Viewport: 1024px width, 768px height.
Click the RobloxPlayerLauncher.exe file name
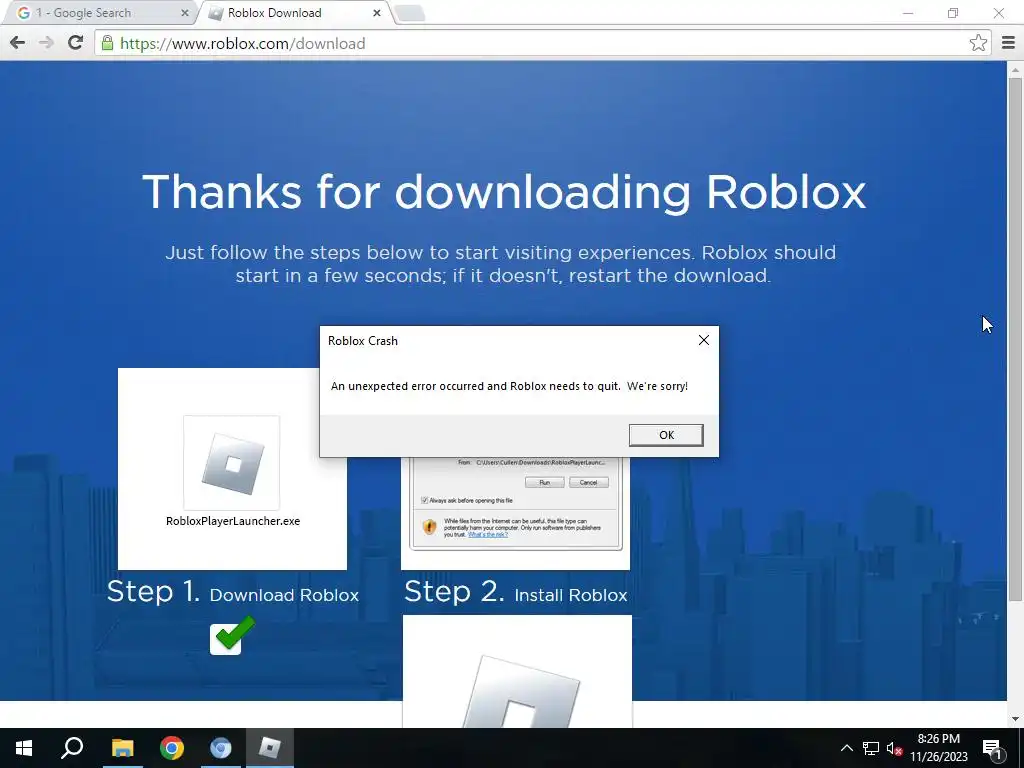pos(233,521)
